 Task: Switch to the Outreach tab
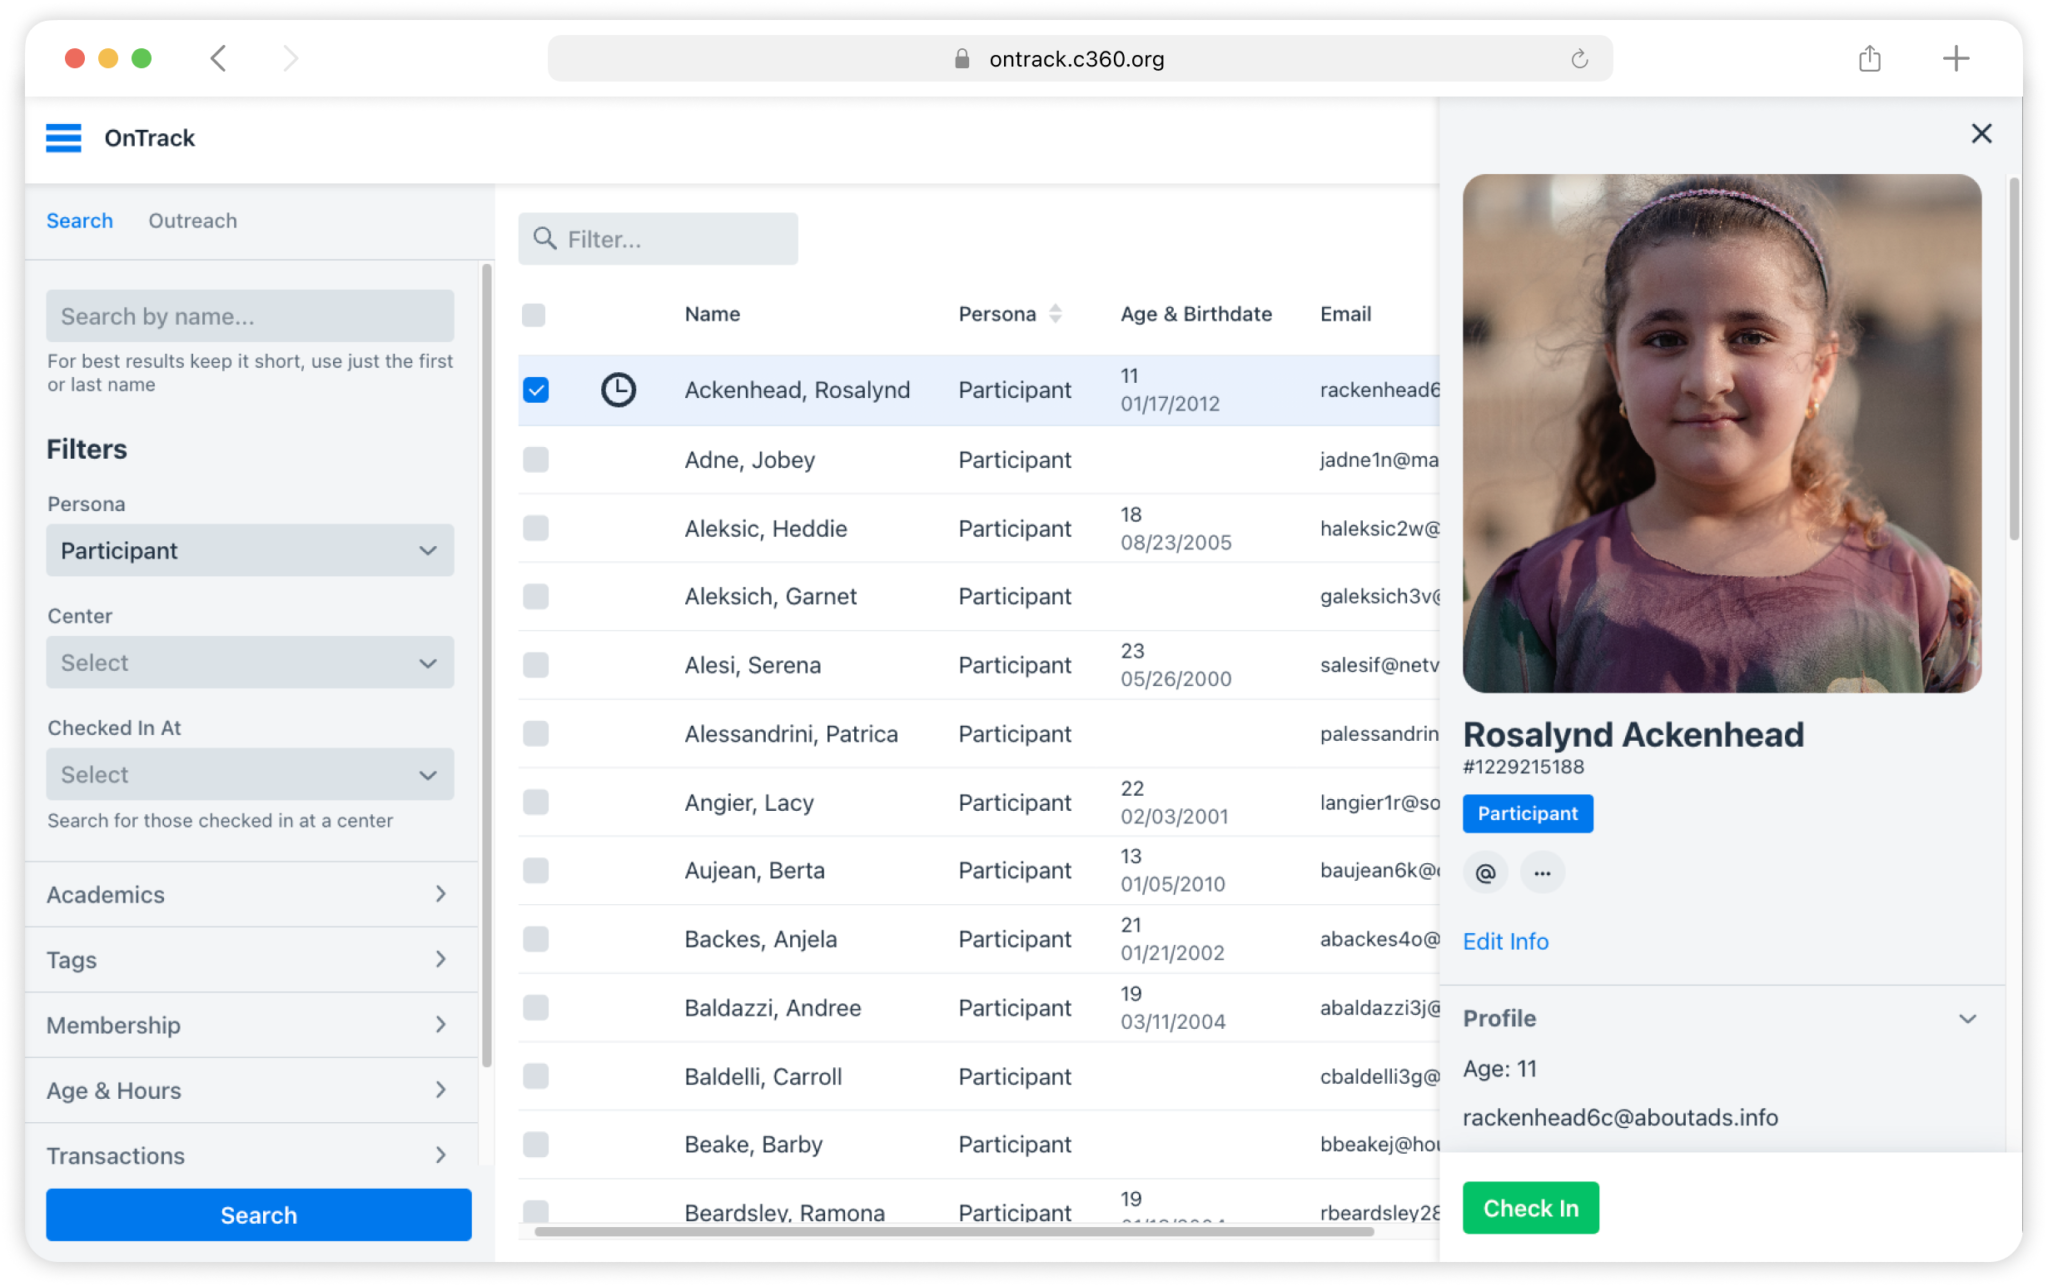coord(192,220)
